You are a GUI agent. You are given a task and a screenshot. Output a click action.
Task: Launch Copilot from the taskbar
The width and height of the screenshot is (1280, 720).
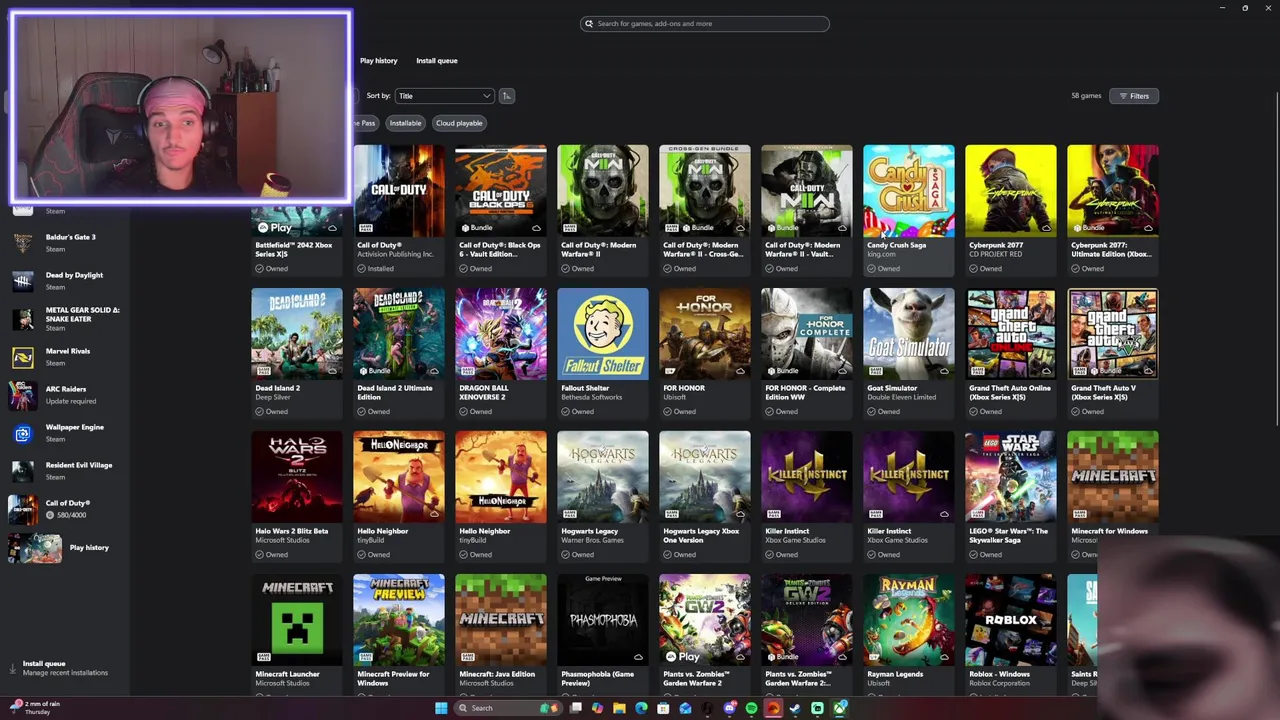(x=597, y=708)
